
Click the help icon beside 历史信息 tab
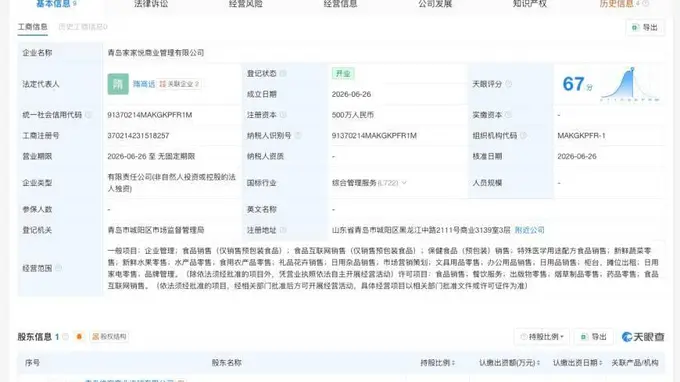pos(646,3)
